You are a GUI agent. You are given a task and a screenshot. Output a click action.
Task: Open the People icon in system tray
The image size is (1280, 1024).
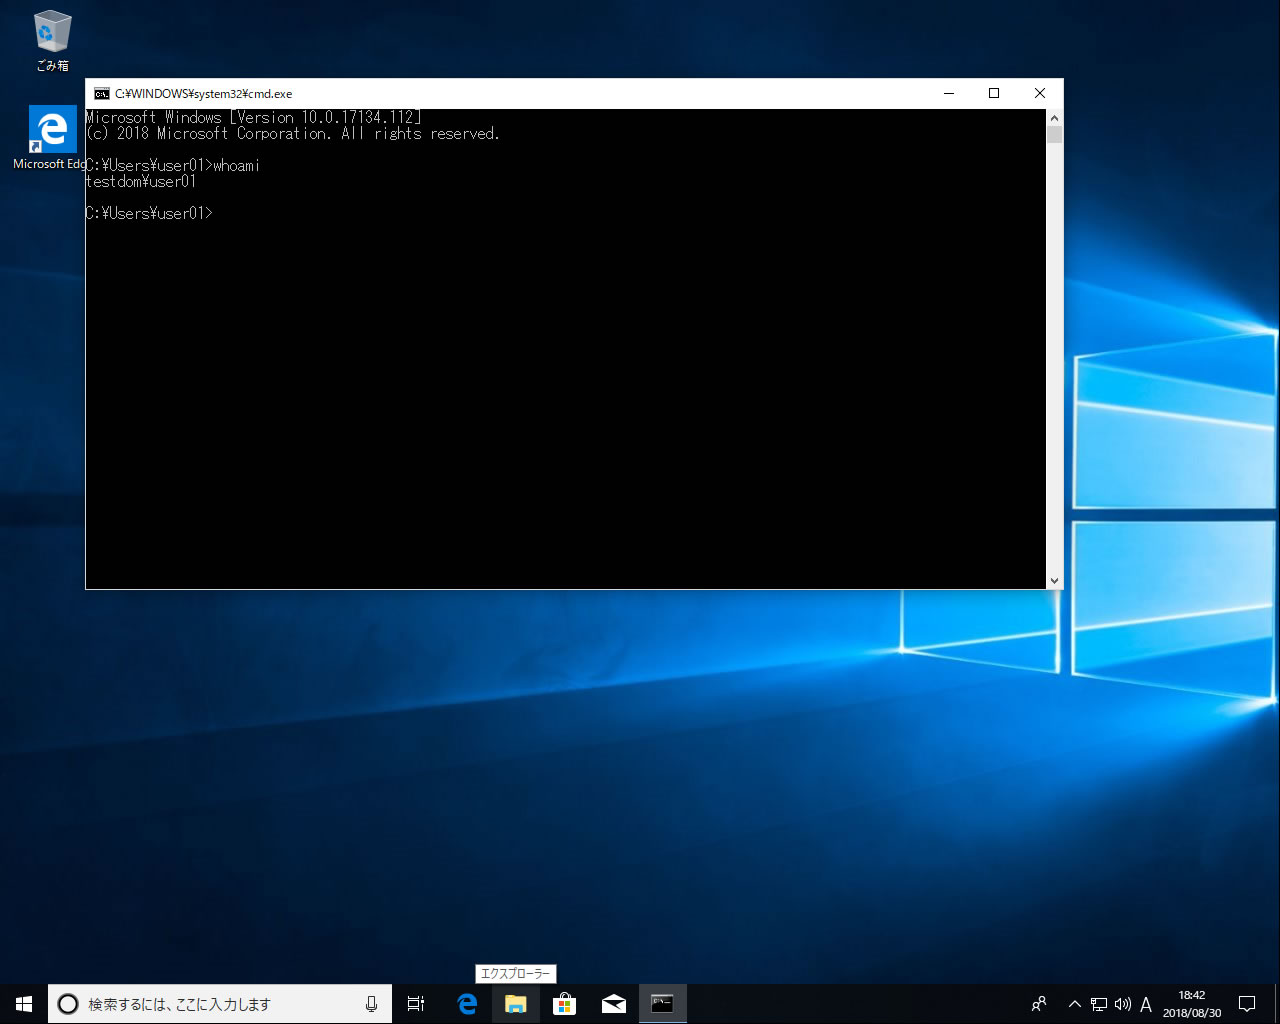[1039, 1004]
